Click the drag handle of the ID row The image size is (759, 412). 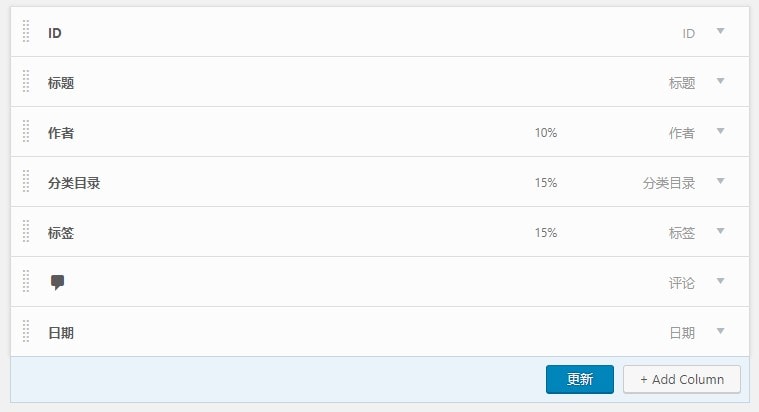(26, 32)
